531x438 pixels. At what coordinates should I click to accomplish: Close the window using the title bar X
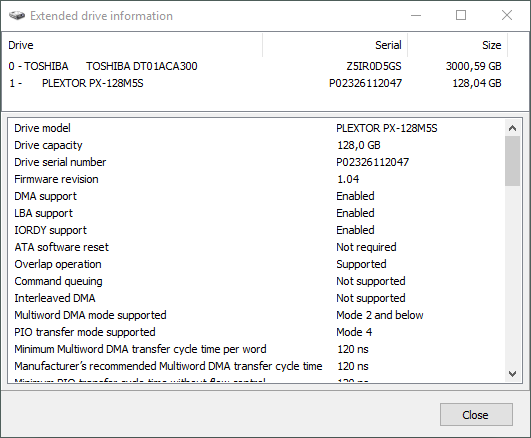[x=507, y=15]
